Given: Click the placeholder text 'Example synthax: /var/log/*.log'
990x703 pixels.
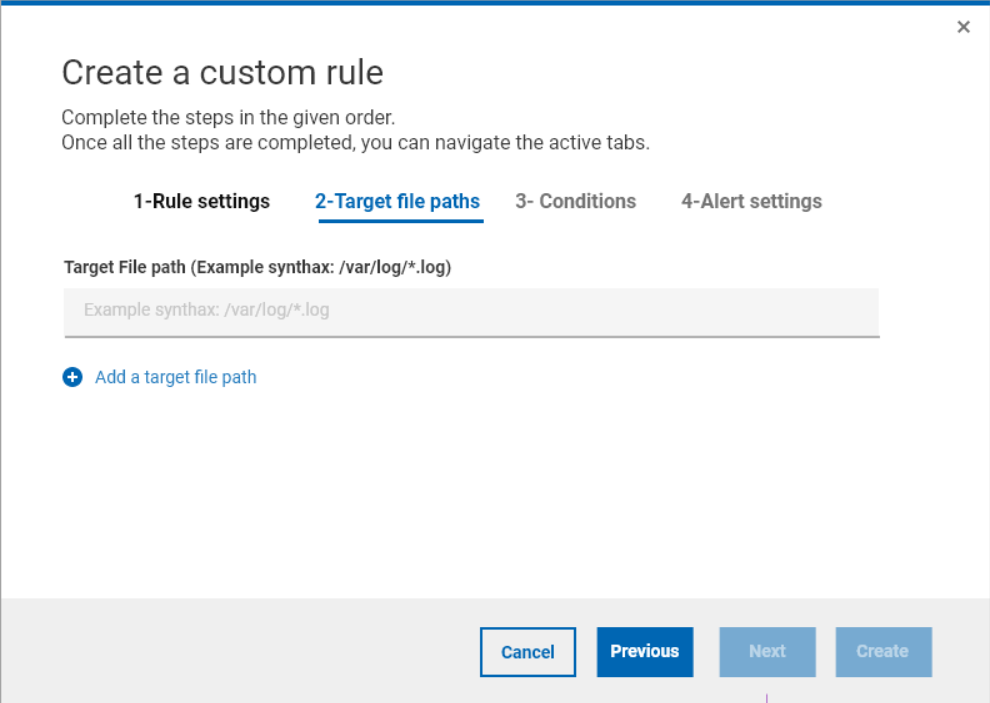Looking at the screenshot, I should (x=207, y=310).
